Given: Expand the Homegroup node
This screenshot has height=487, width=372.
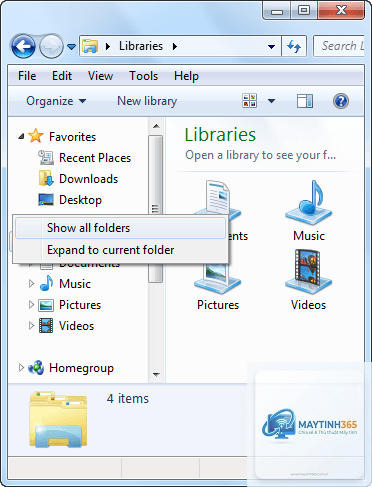Looking at the screenshot, I should [21, 368].
